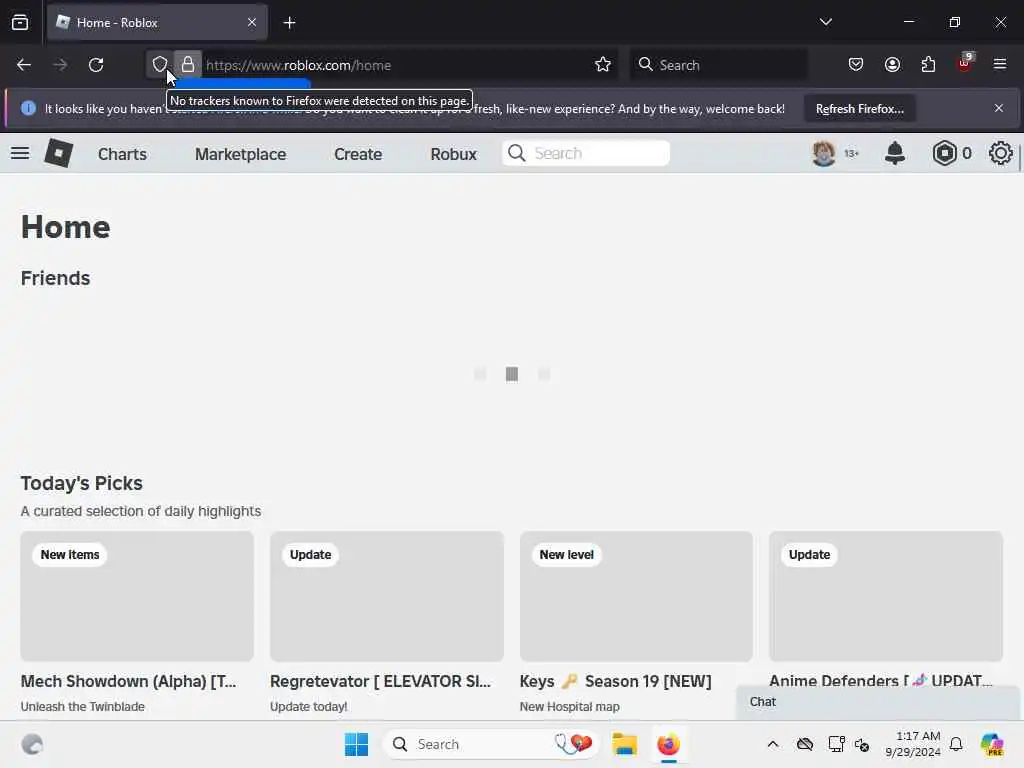Go to the Create page

pyautogui.click(x=358, y=154)
